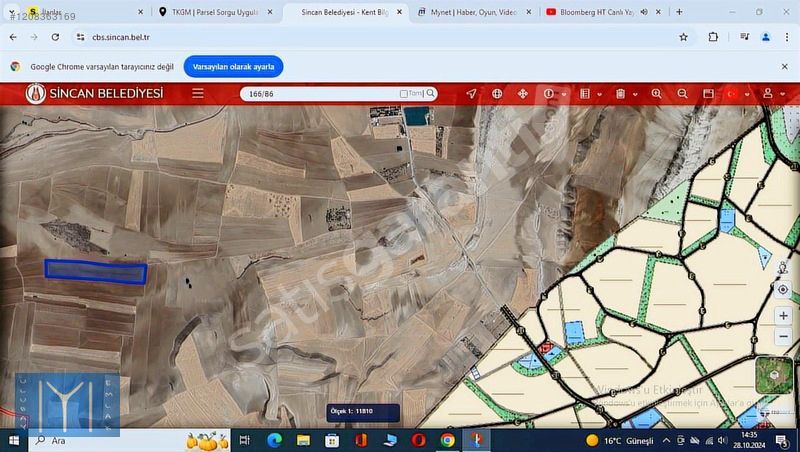Click the highlighted blue parcel on map
Image resolution: width=800 pixels, height=452 pixels.
click(96, 272)
